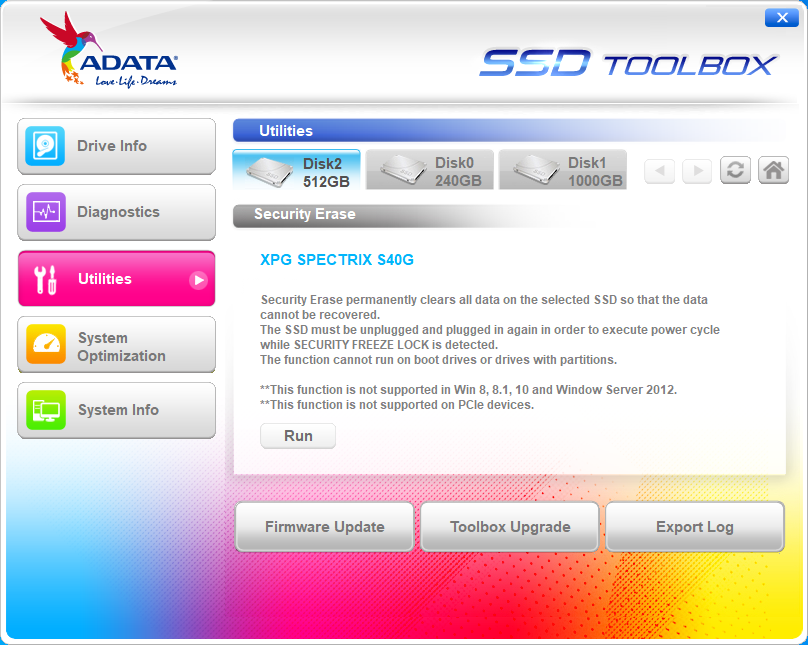Click the System Info computer icon
This screenshot has width=808, height=645.
pos(46,410)
